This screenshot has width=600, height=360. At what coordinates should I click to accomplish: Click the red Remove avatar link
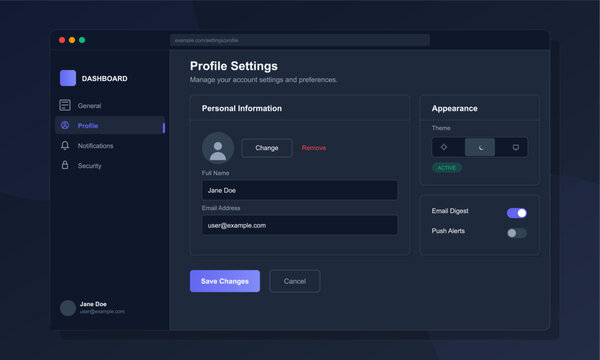click(x=314, y=148)
